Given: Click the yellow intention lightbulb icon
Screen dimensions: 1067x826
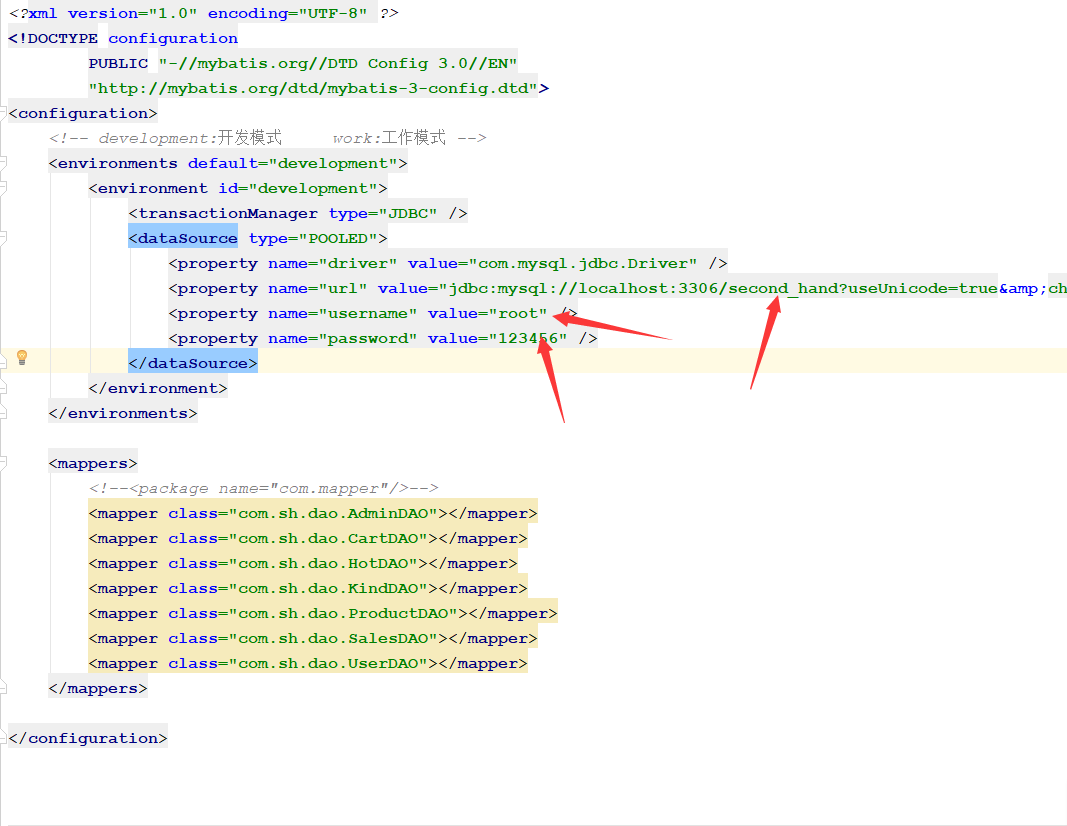Looking at the screenshot, I should click(21, 357).
